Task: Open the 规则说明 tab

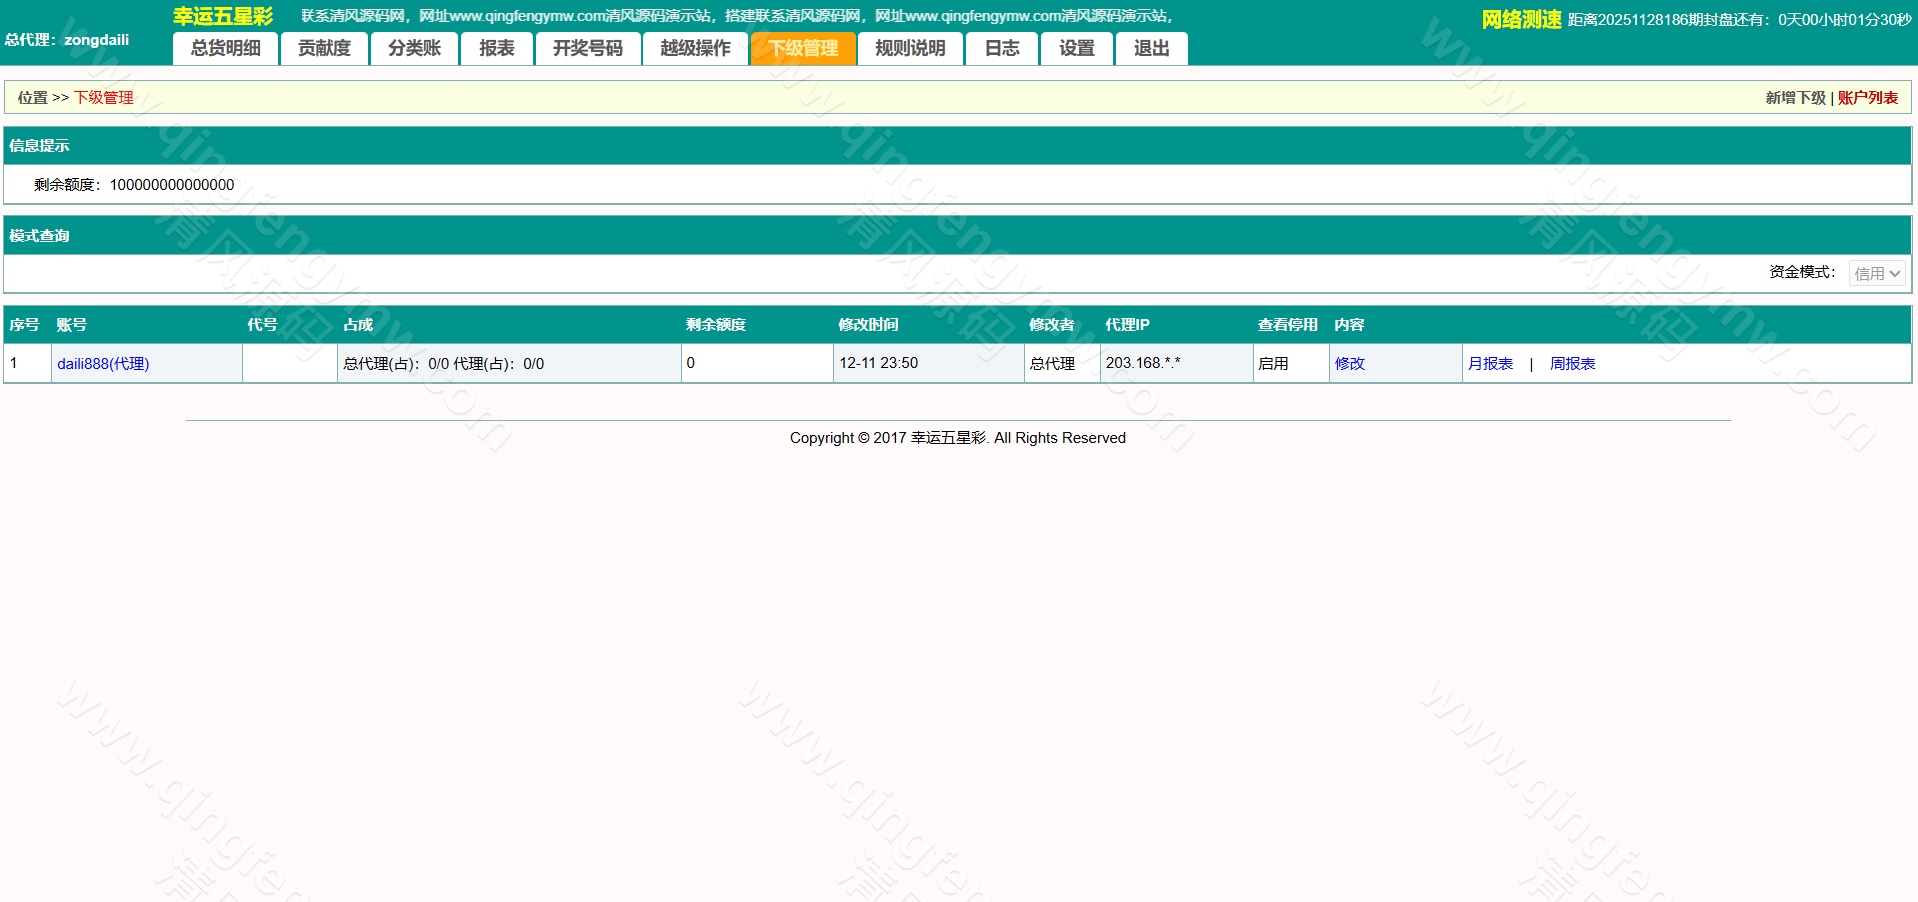Action: pyautogui.click(x=909, y=47)
